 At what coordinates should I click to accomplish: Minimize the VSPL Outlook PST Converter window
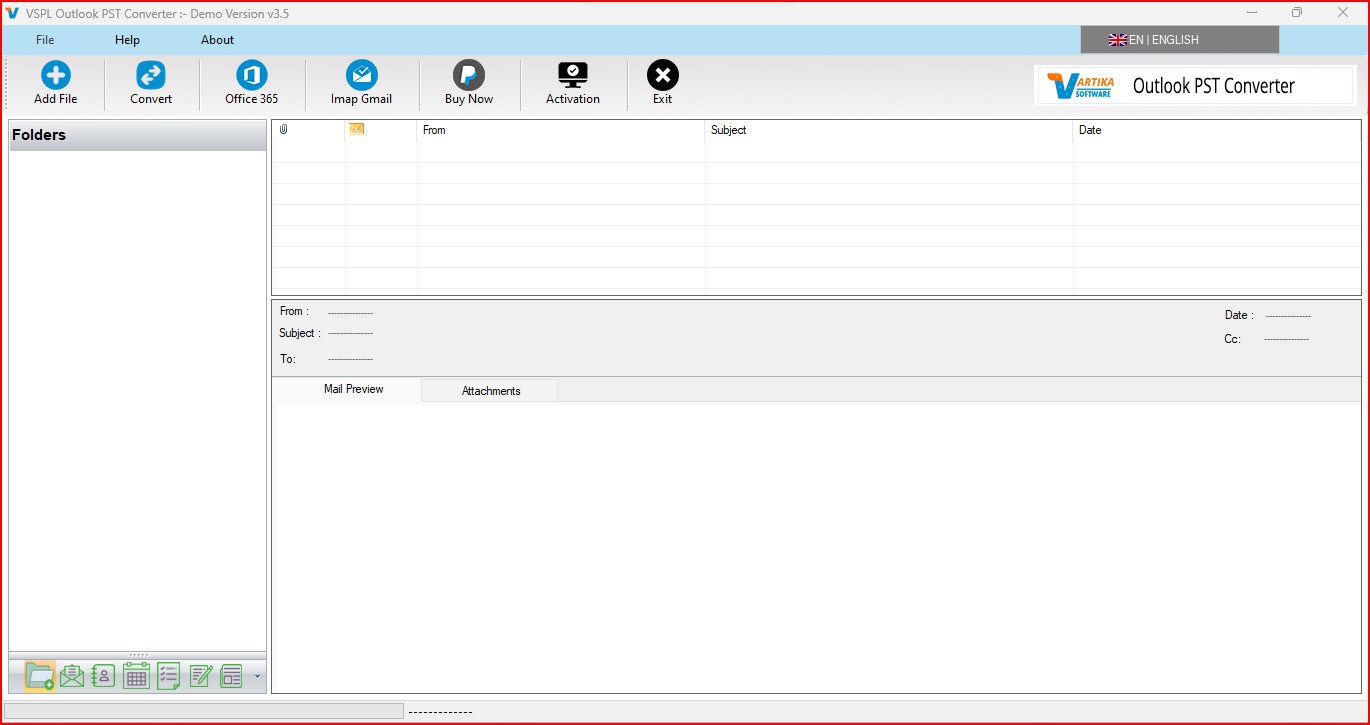pos(1252,13)
